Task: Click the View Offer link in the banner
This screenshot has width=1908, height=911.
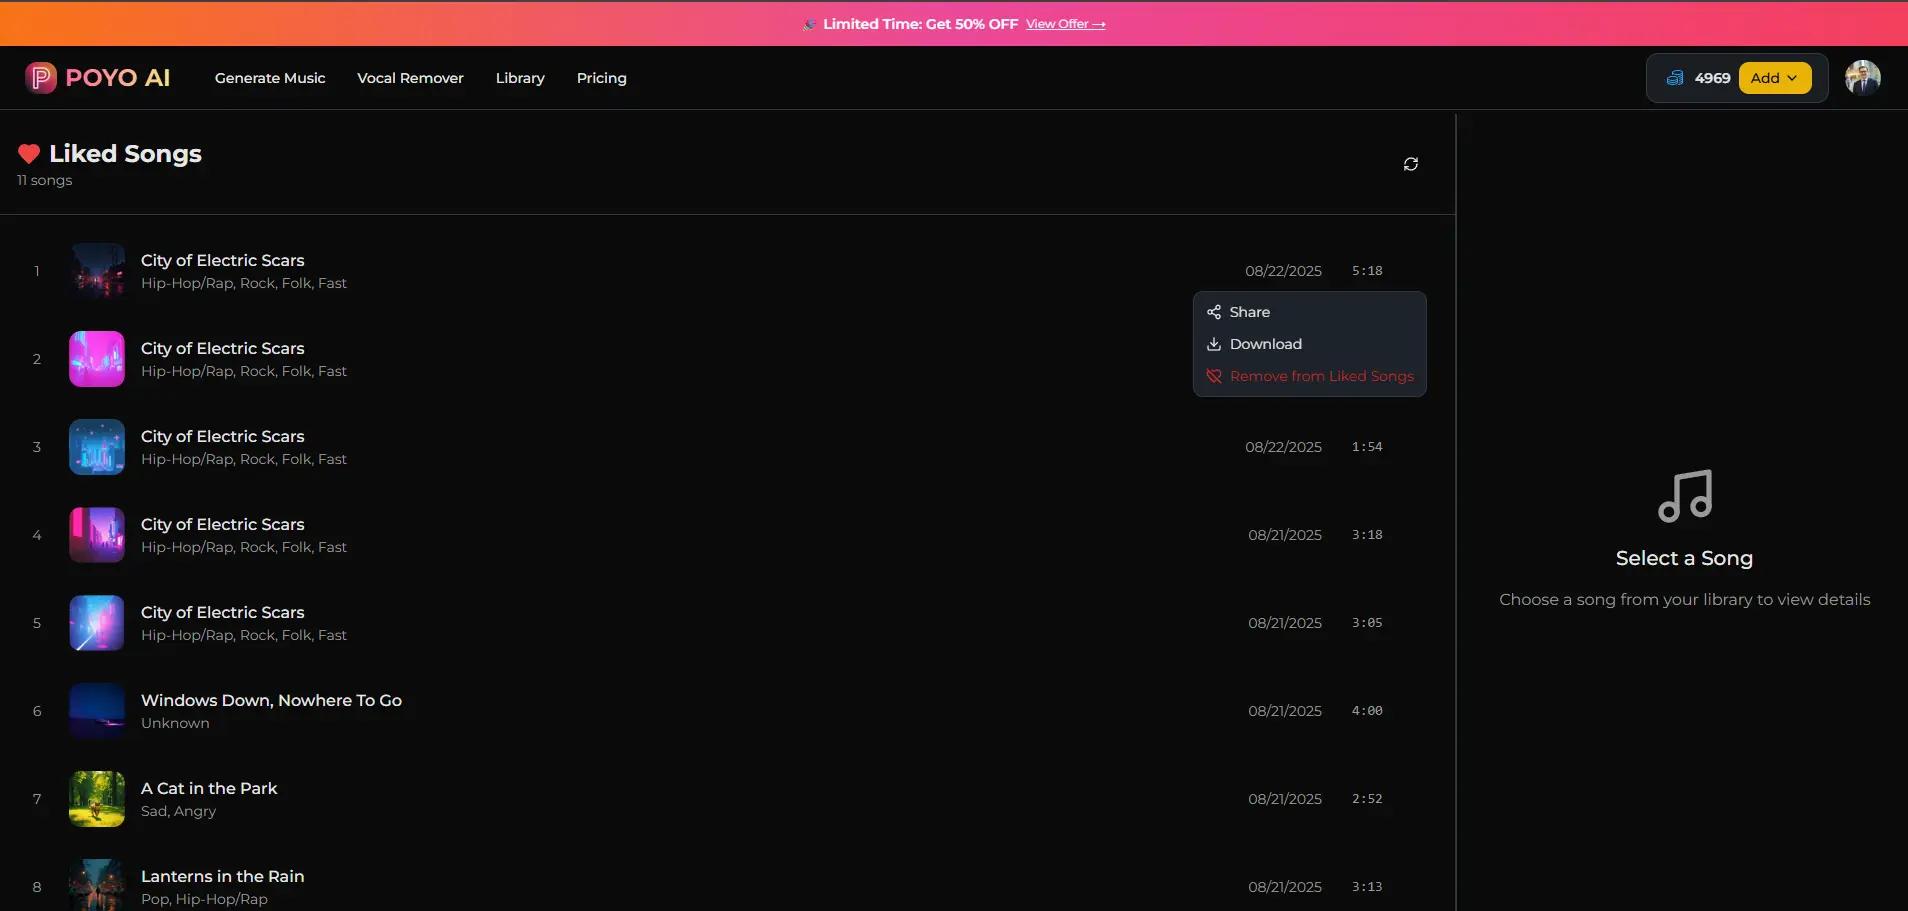Action: (x=1066, y=23)
